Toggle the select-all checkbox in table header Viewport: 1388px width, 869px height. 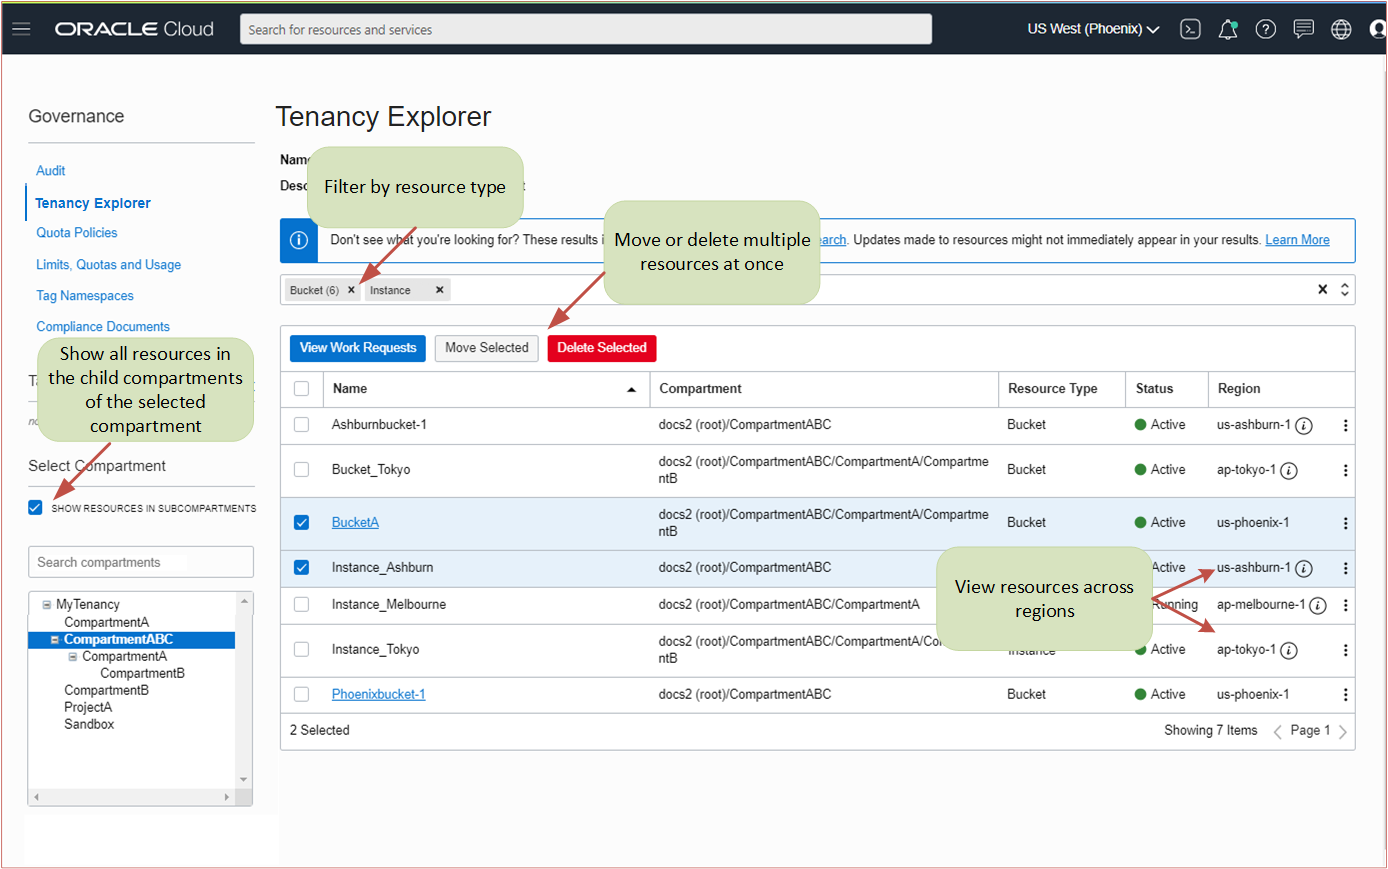pos(301,389)
